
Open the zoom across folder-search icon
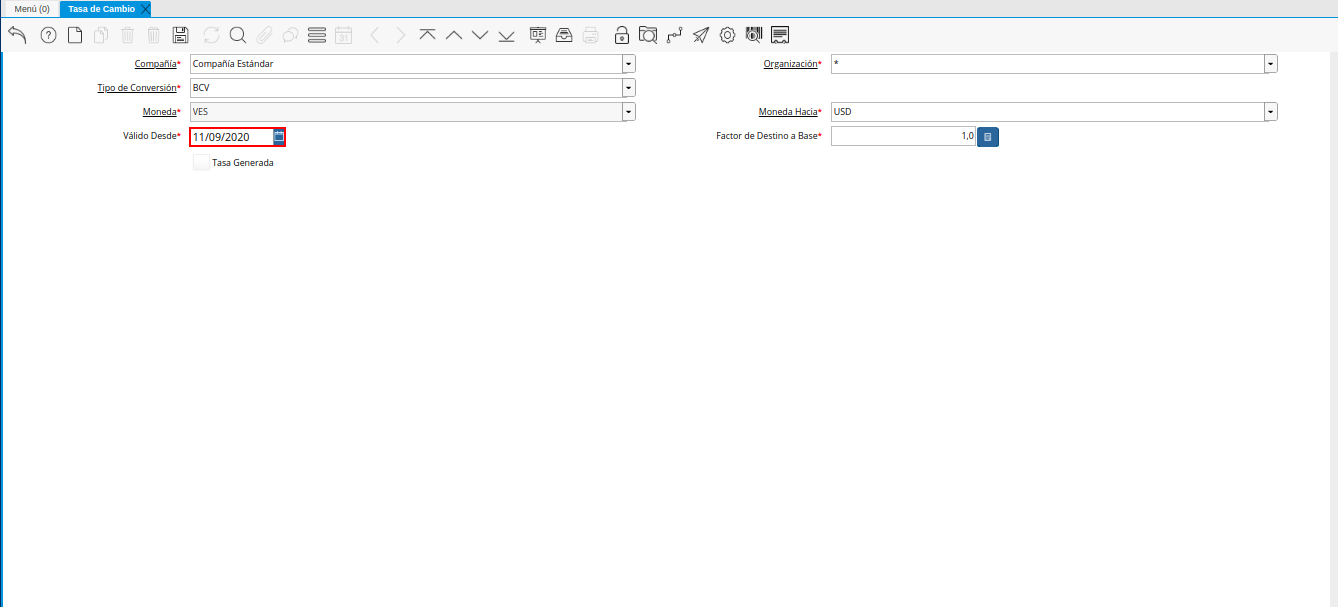coord(648,35)
